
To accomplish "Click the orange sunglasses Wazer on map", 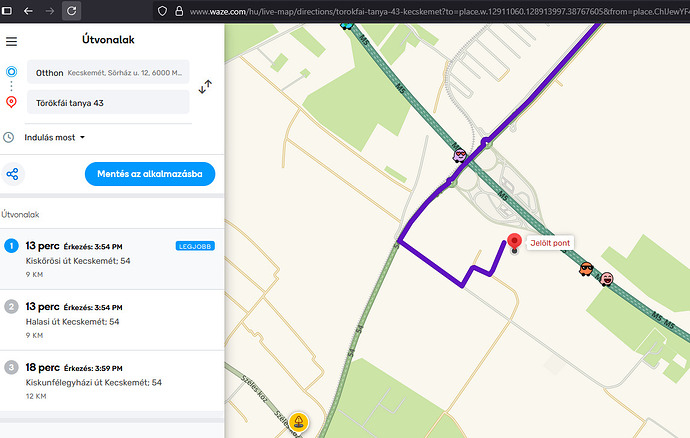I will coord(586,268).
